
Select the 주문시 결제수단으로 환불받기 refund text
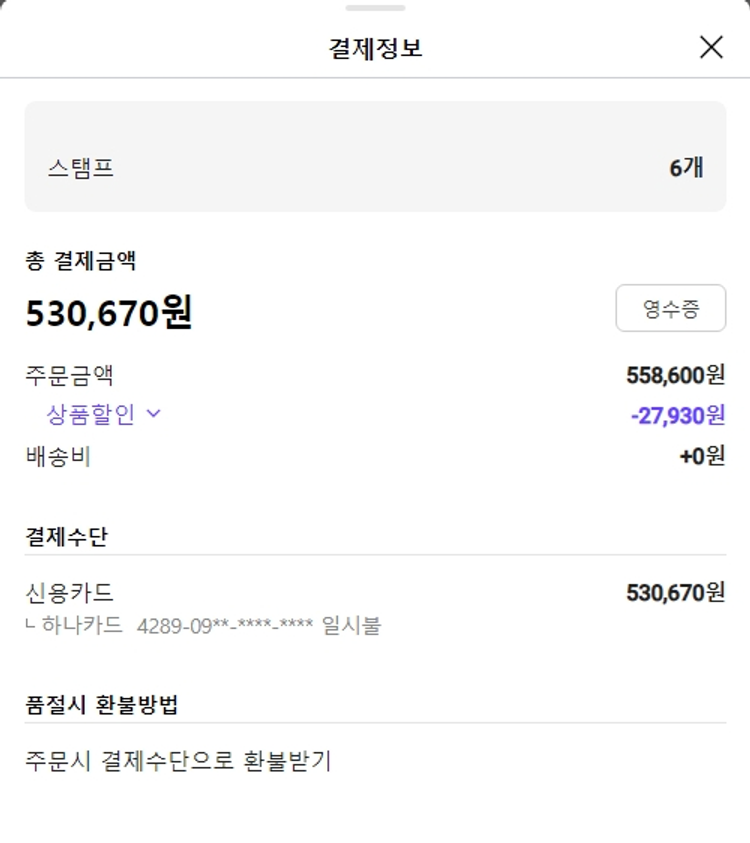tap(177, 761)
